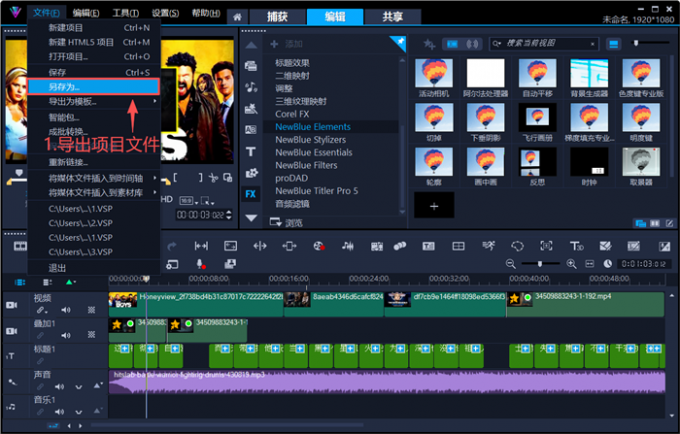Viewport: 680px width, 434px height.
Task: Mute the 视频 track speaker
Action: point(66,310)
